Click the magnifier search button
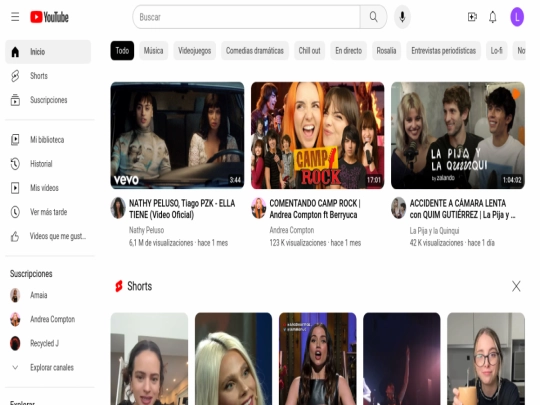Screen dimensions: 540x405 [373, 17]
